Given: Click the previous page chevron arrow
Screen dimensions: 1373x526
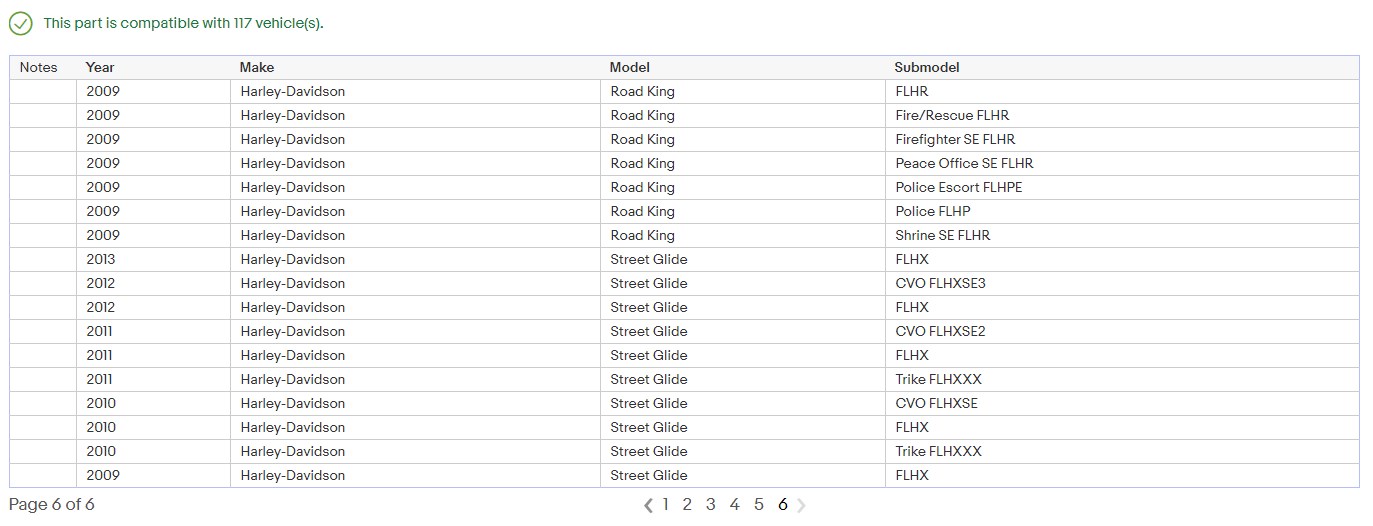Looking at the screenshot, I should click(x=649, y=505).
